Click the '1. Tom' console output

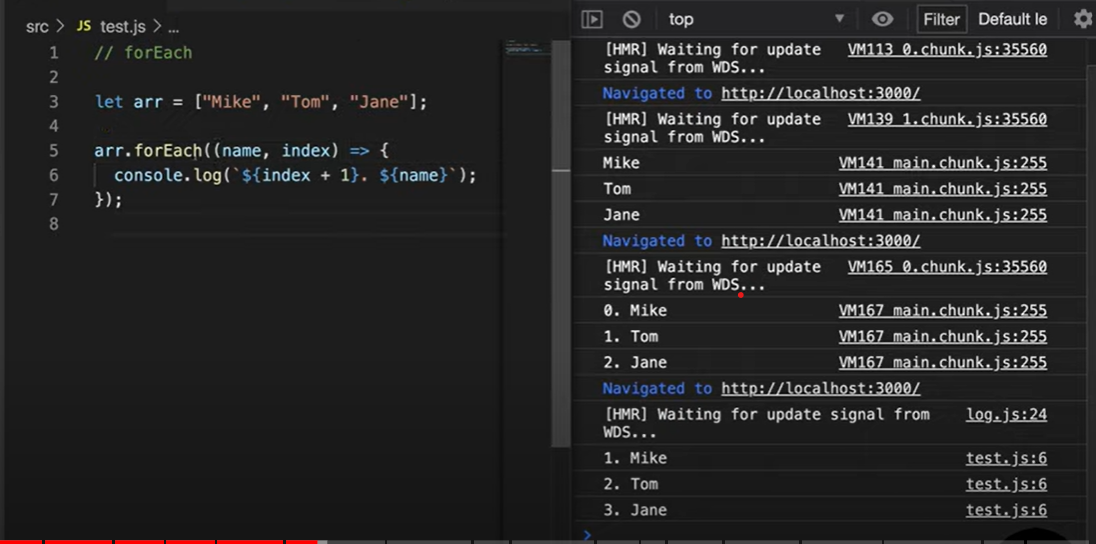click(x=630, y=336)
